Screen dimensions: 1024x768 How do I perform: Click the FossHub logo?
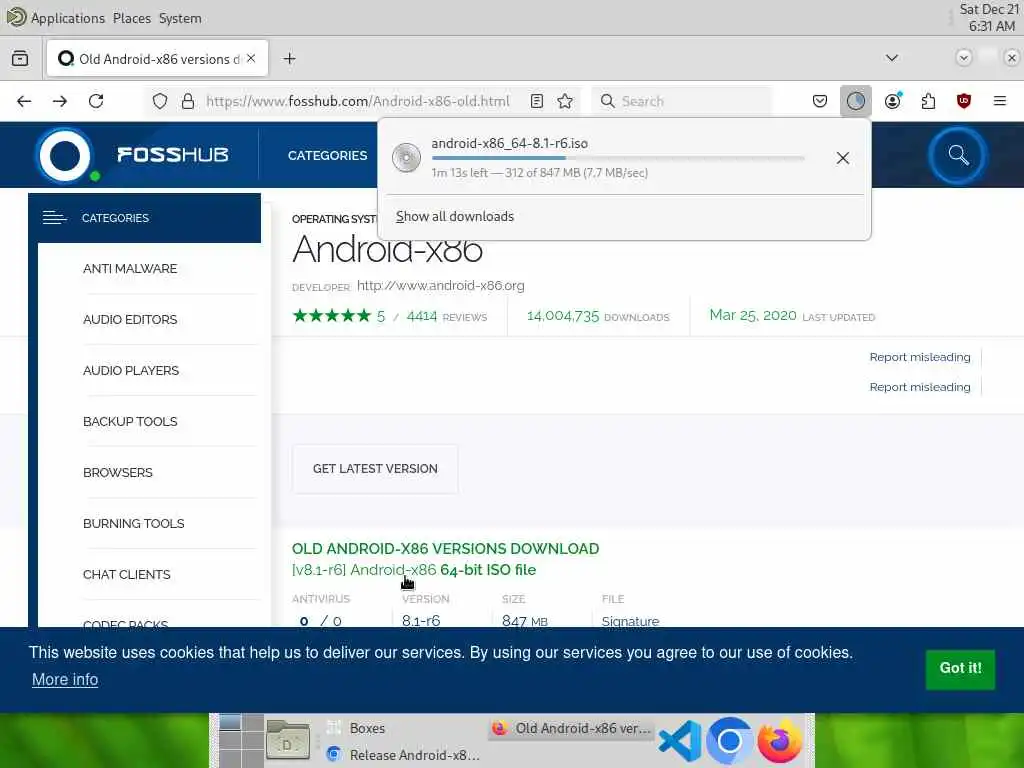pyautogui.click(x=133, y=155)
